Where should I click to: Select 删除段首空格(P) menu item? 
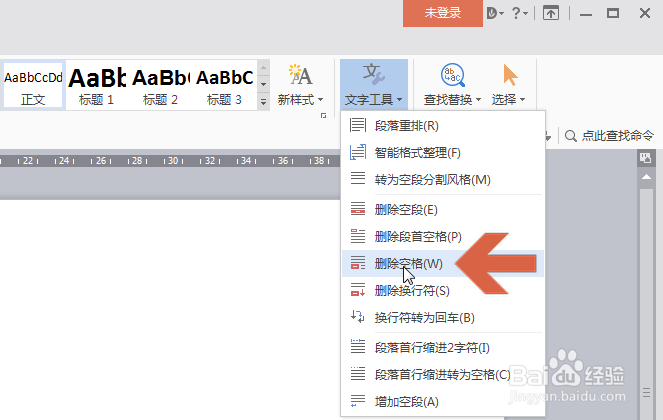(x=443, y=236)
